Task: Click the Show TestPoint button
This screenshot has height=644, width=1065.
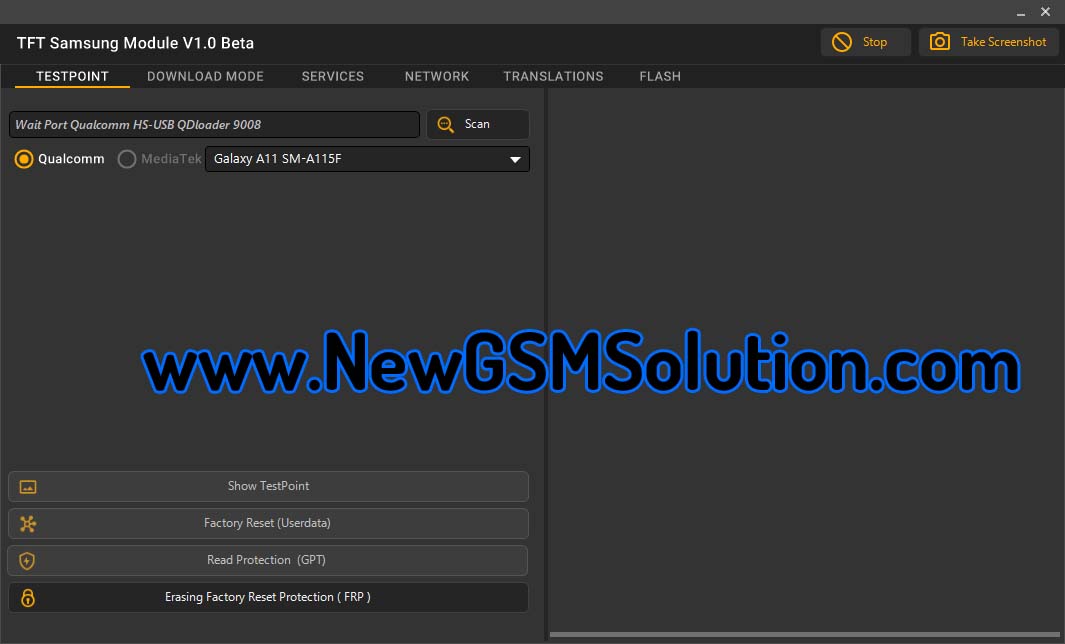Action: (x=268, y=486)
